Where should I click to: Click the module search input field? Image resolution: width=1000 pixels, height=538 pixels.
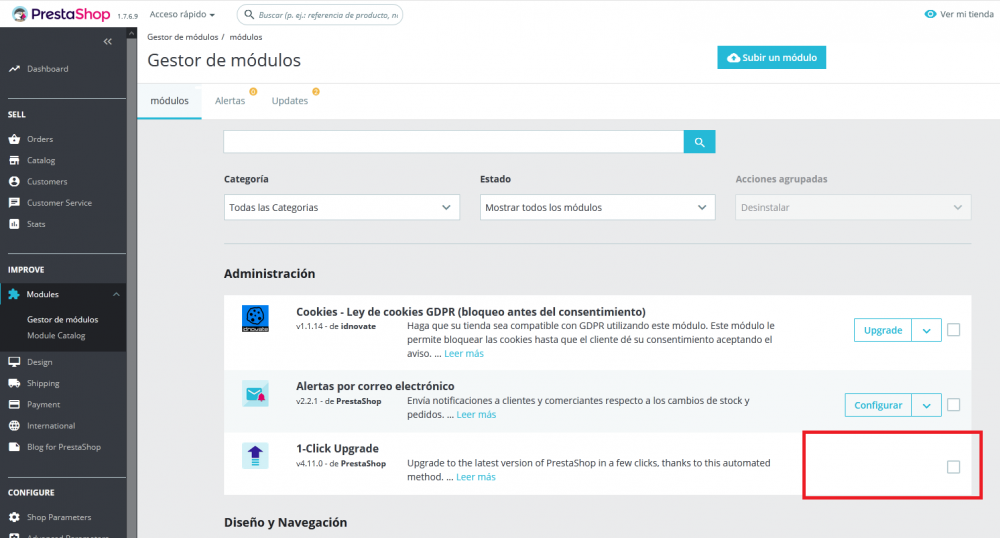point(453,142)
